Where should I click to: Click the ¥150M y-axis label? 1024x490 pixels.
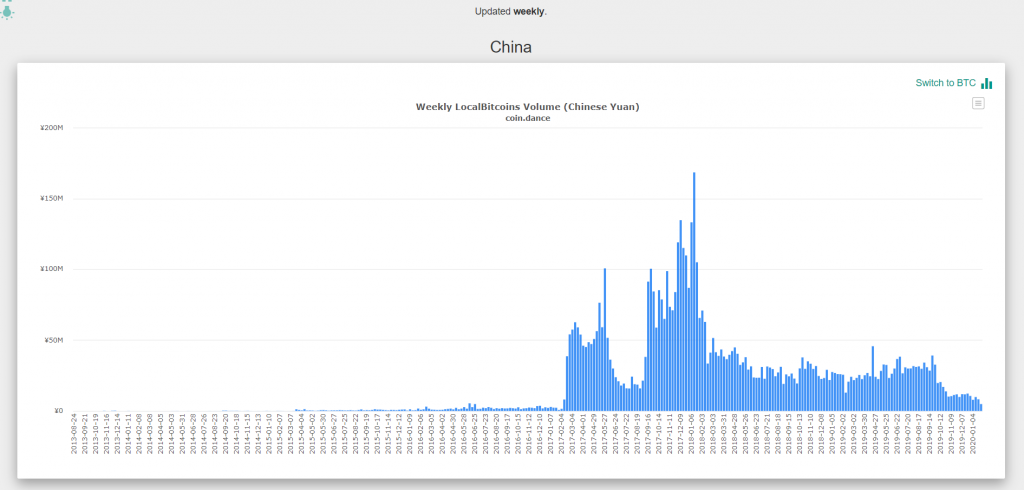(x=51, y=199)
